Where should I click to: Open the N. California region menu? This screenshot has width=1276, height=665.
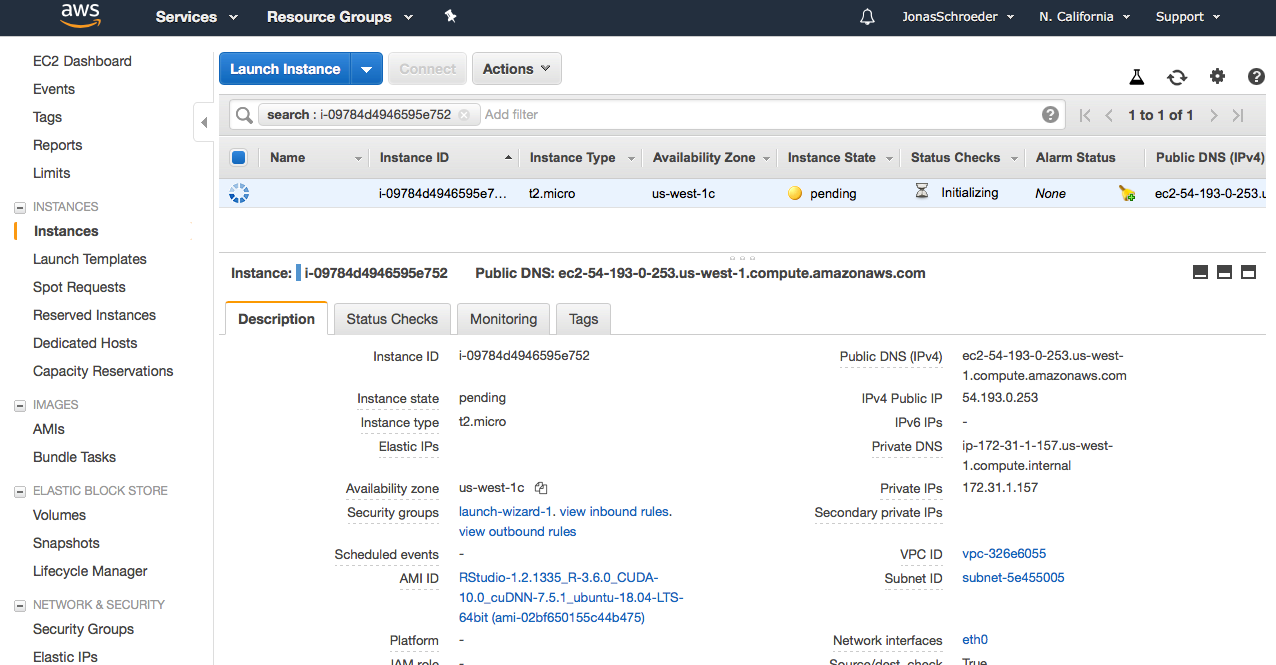coord(1084,17)
